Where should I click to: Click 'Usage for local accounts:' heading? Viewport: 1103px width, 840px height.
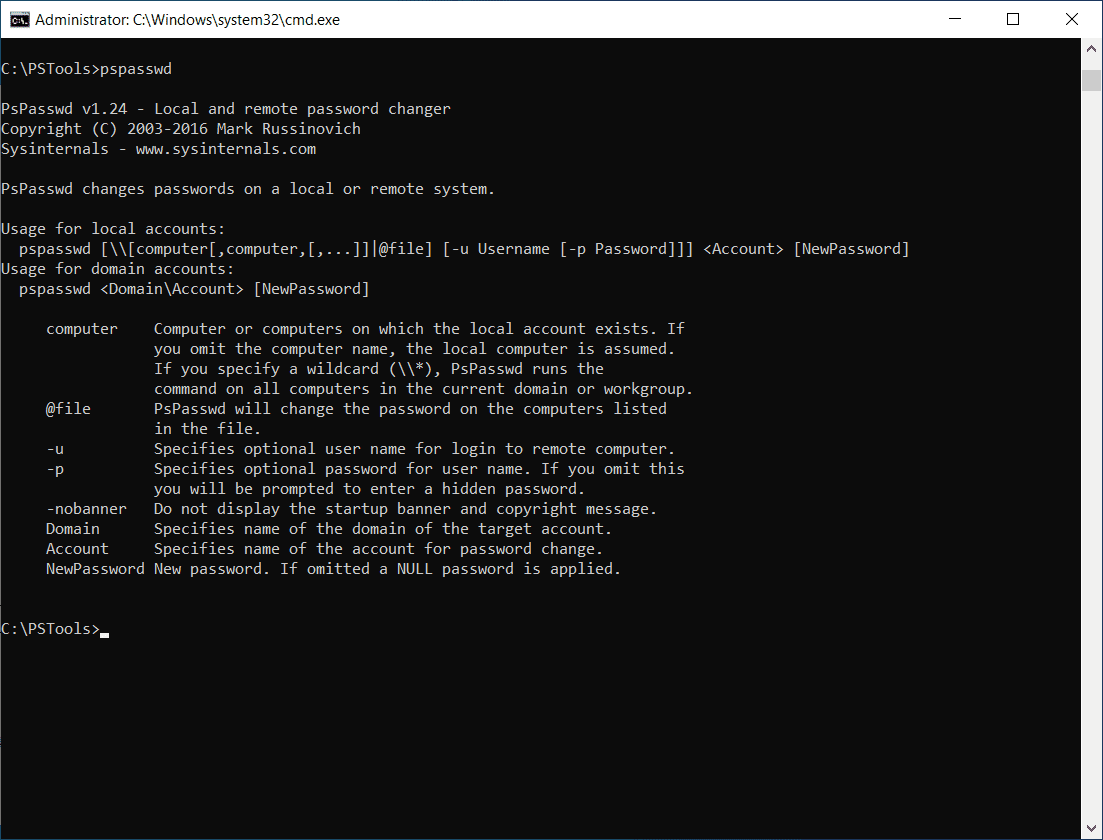(113, 229)
